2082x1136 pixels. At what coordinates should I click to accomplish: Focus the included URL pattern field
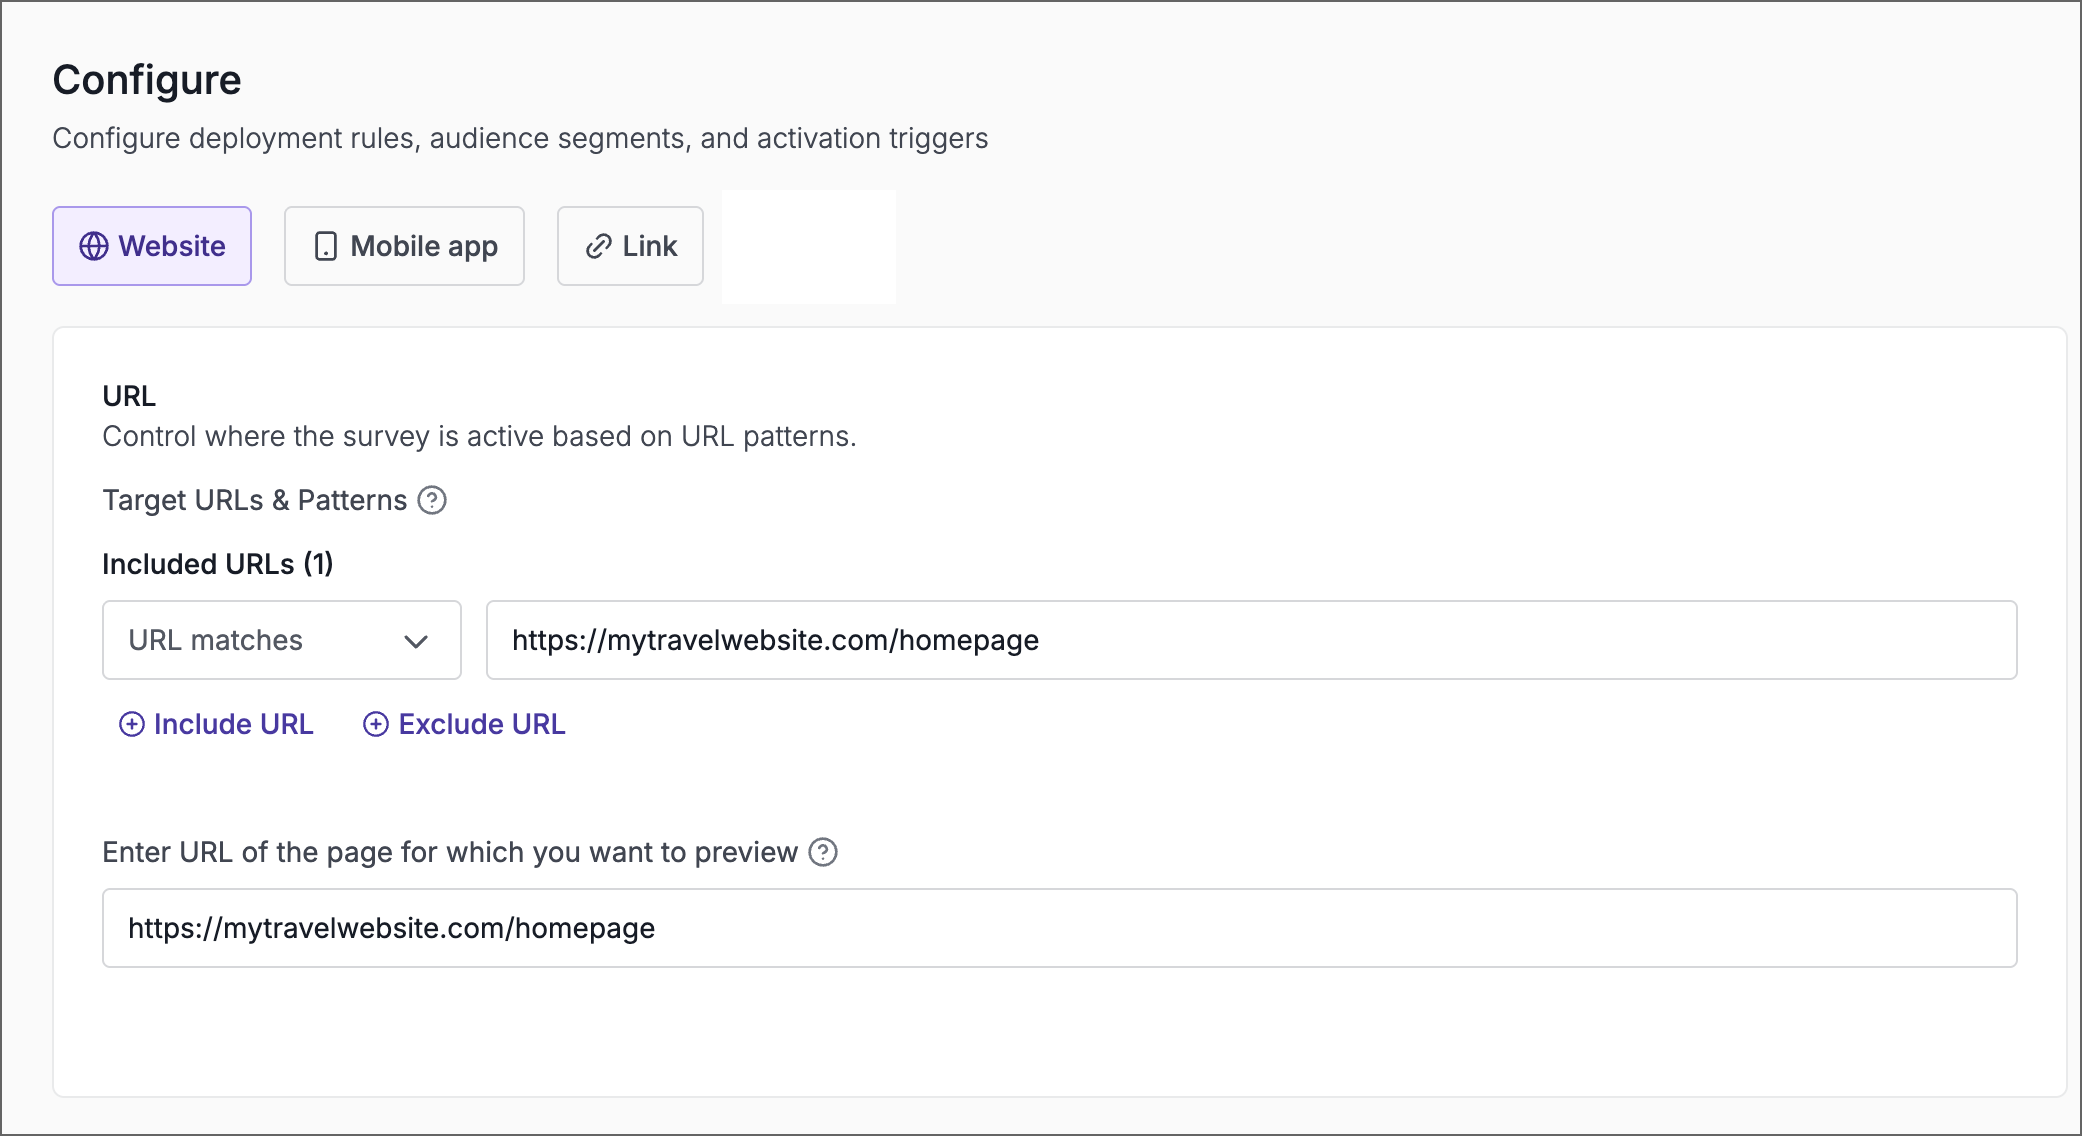coord(1250,640)
